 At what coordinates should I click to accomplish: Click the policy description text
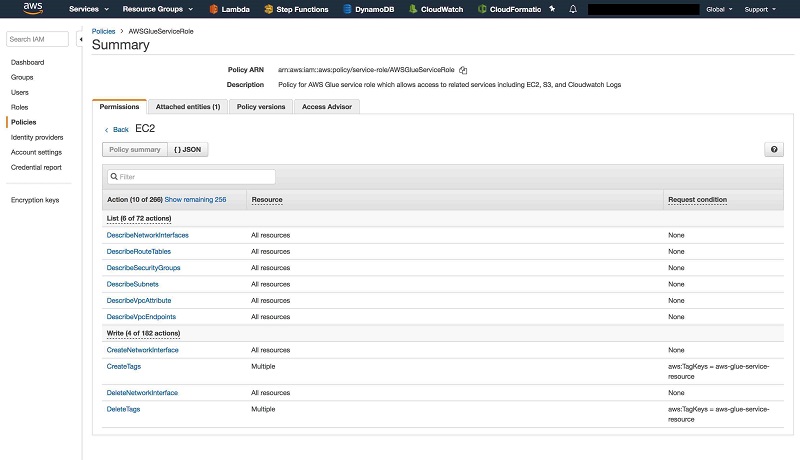(449, 85)
